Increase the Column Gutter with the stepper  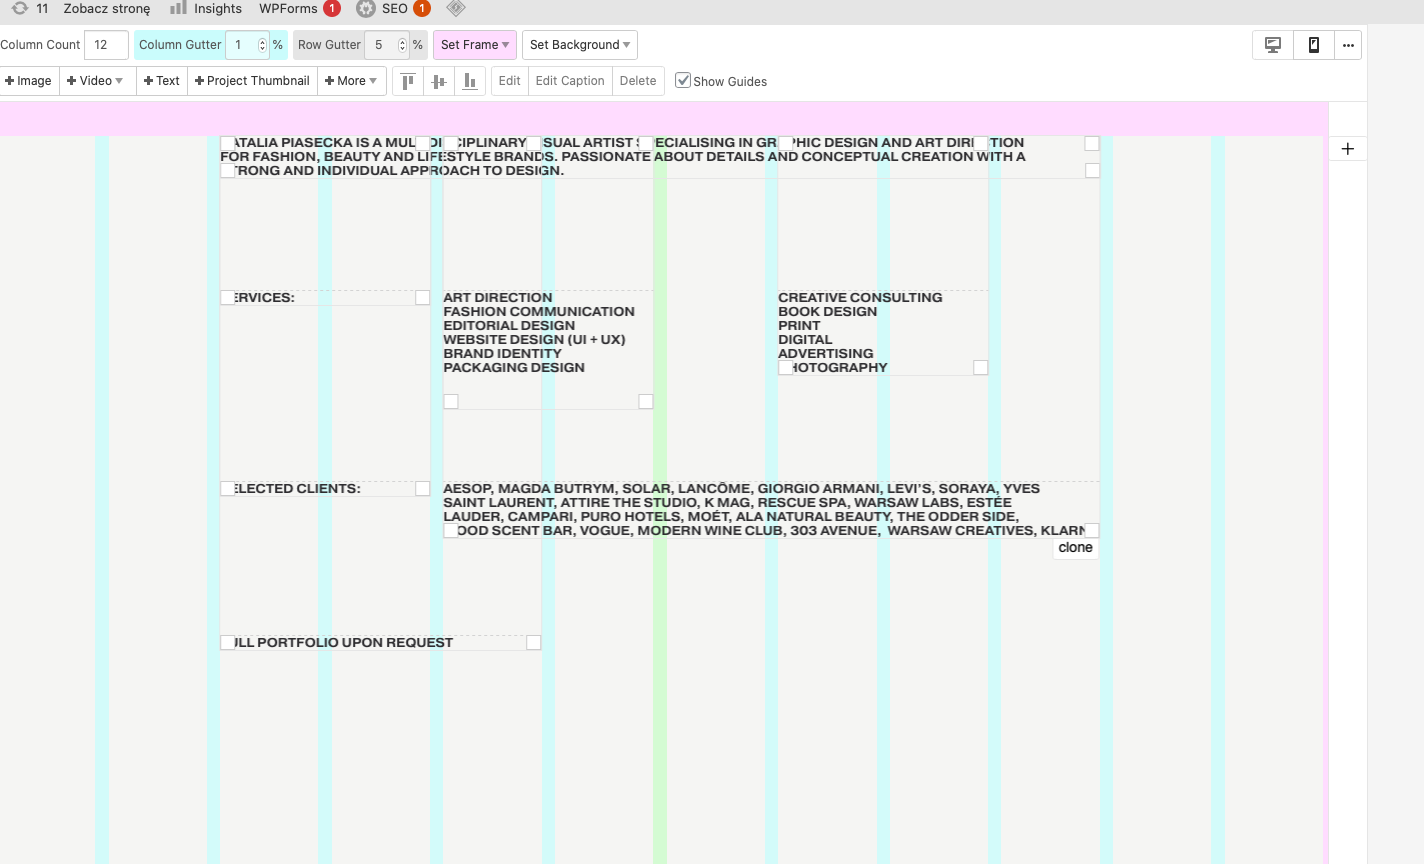click(263, 40)
